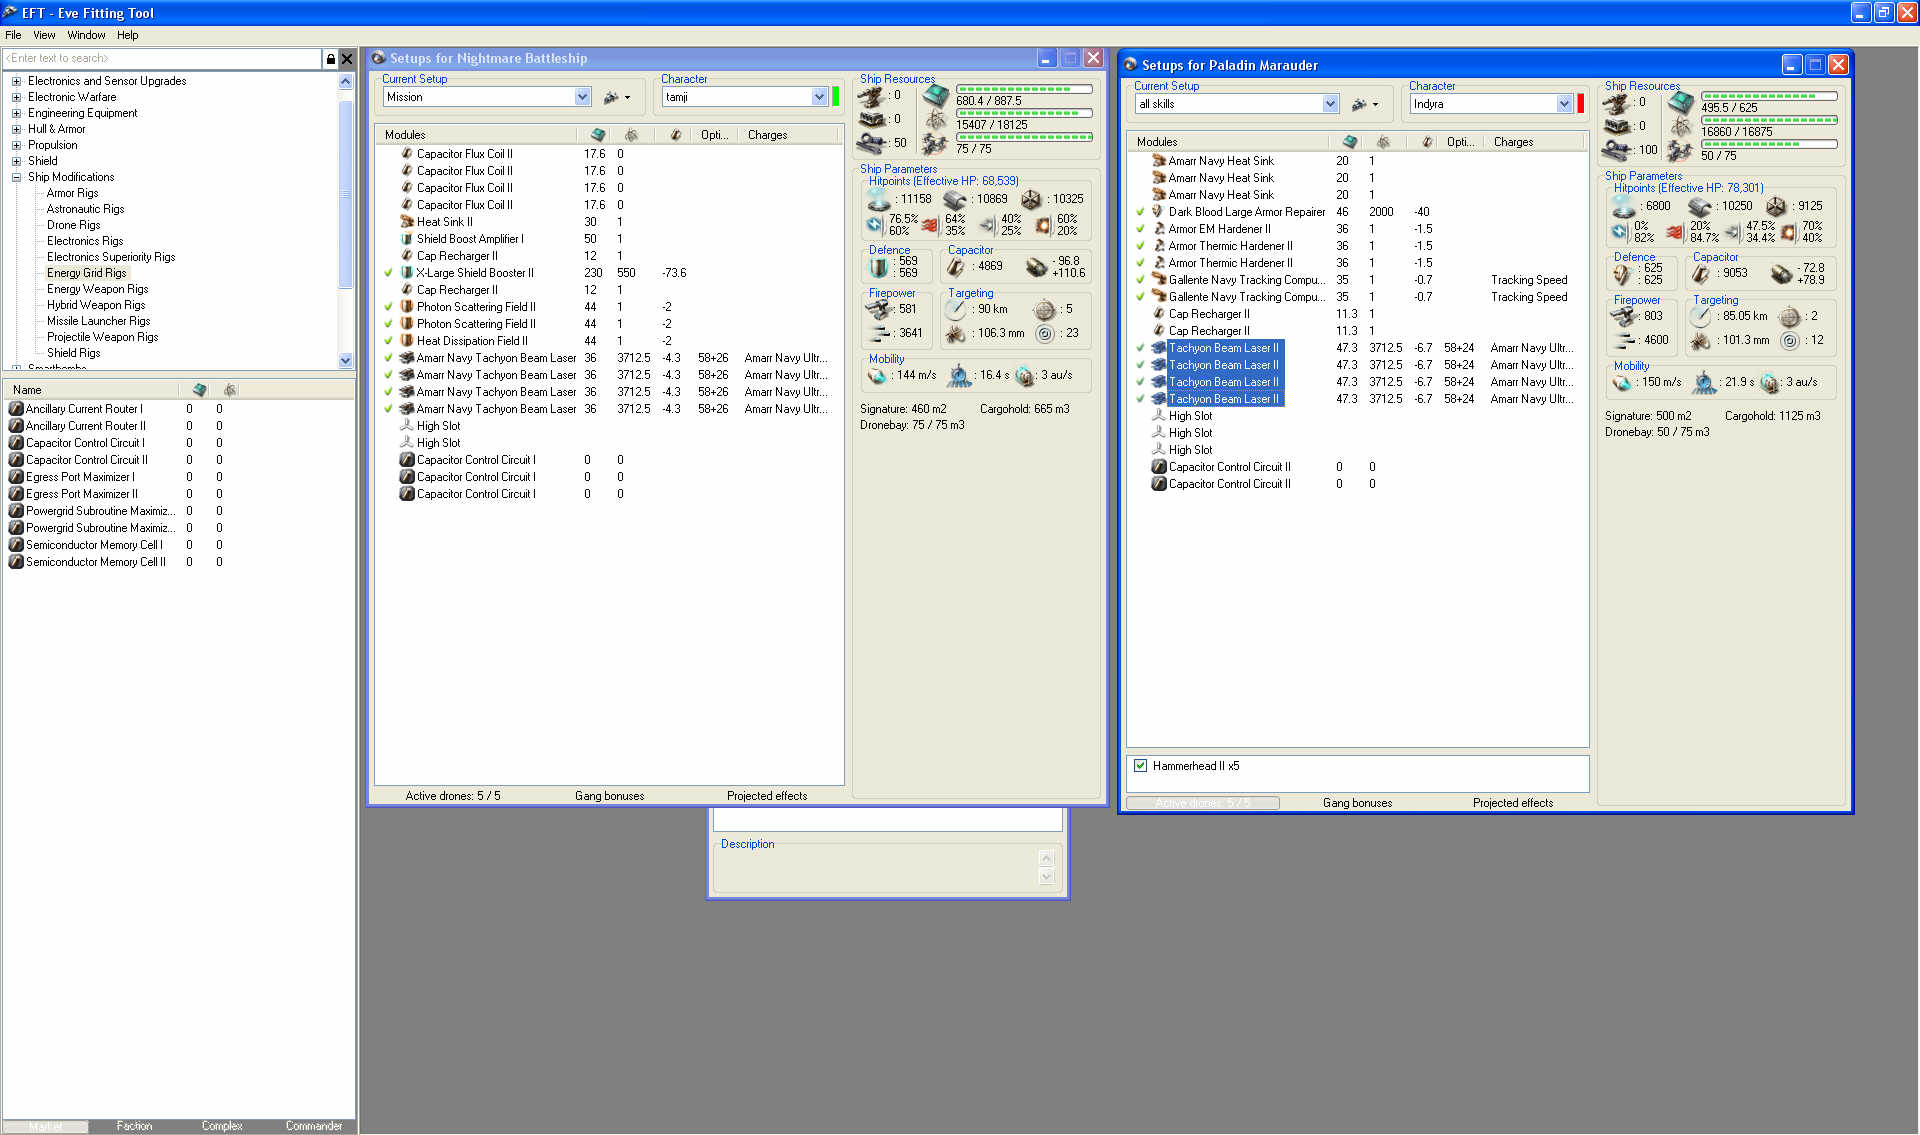
Task: Open Current Setup dropdown showing Mission
Action: click(582, 97)
